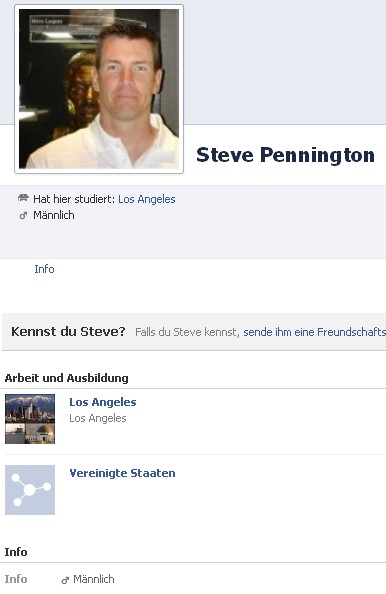Select 'Männlich' in the bottom Info row

pos(94,579)
